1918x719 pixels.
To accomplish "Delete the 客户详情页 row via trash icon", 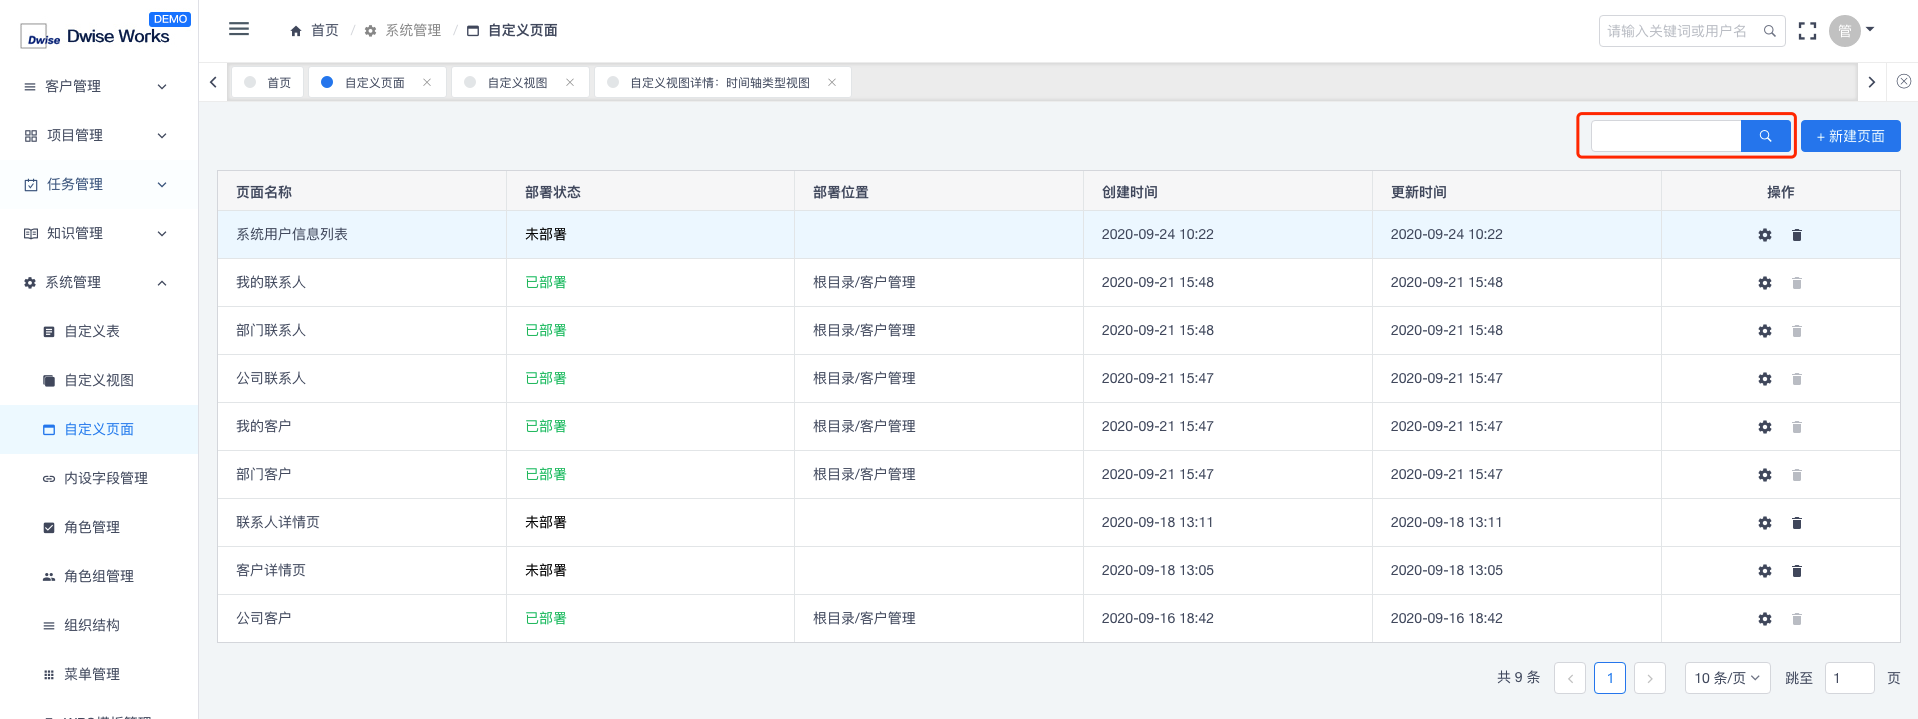I will pos(1797,571).
